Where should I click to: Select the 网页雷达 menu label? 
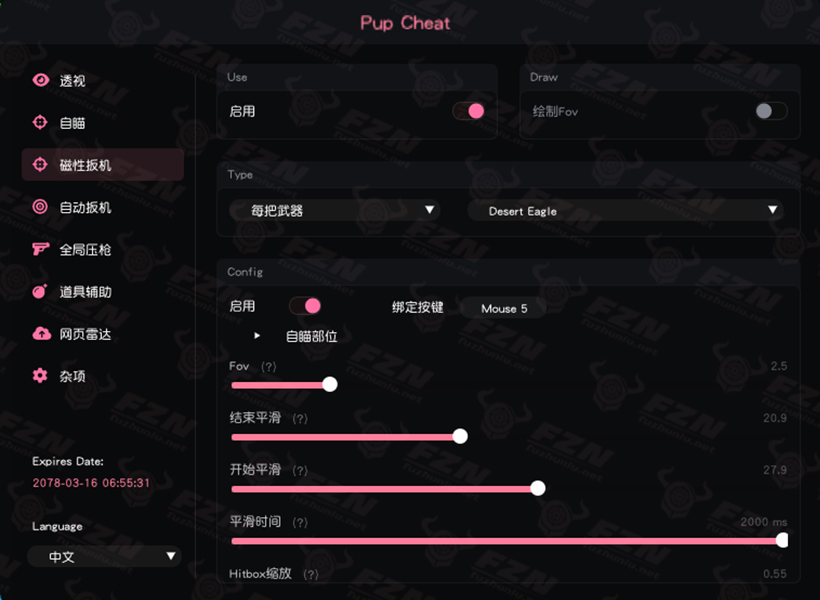click(85, 334)
